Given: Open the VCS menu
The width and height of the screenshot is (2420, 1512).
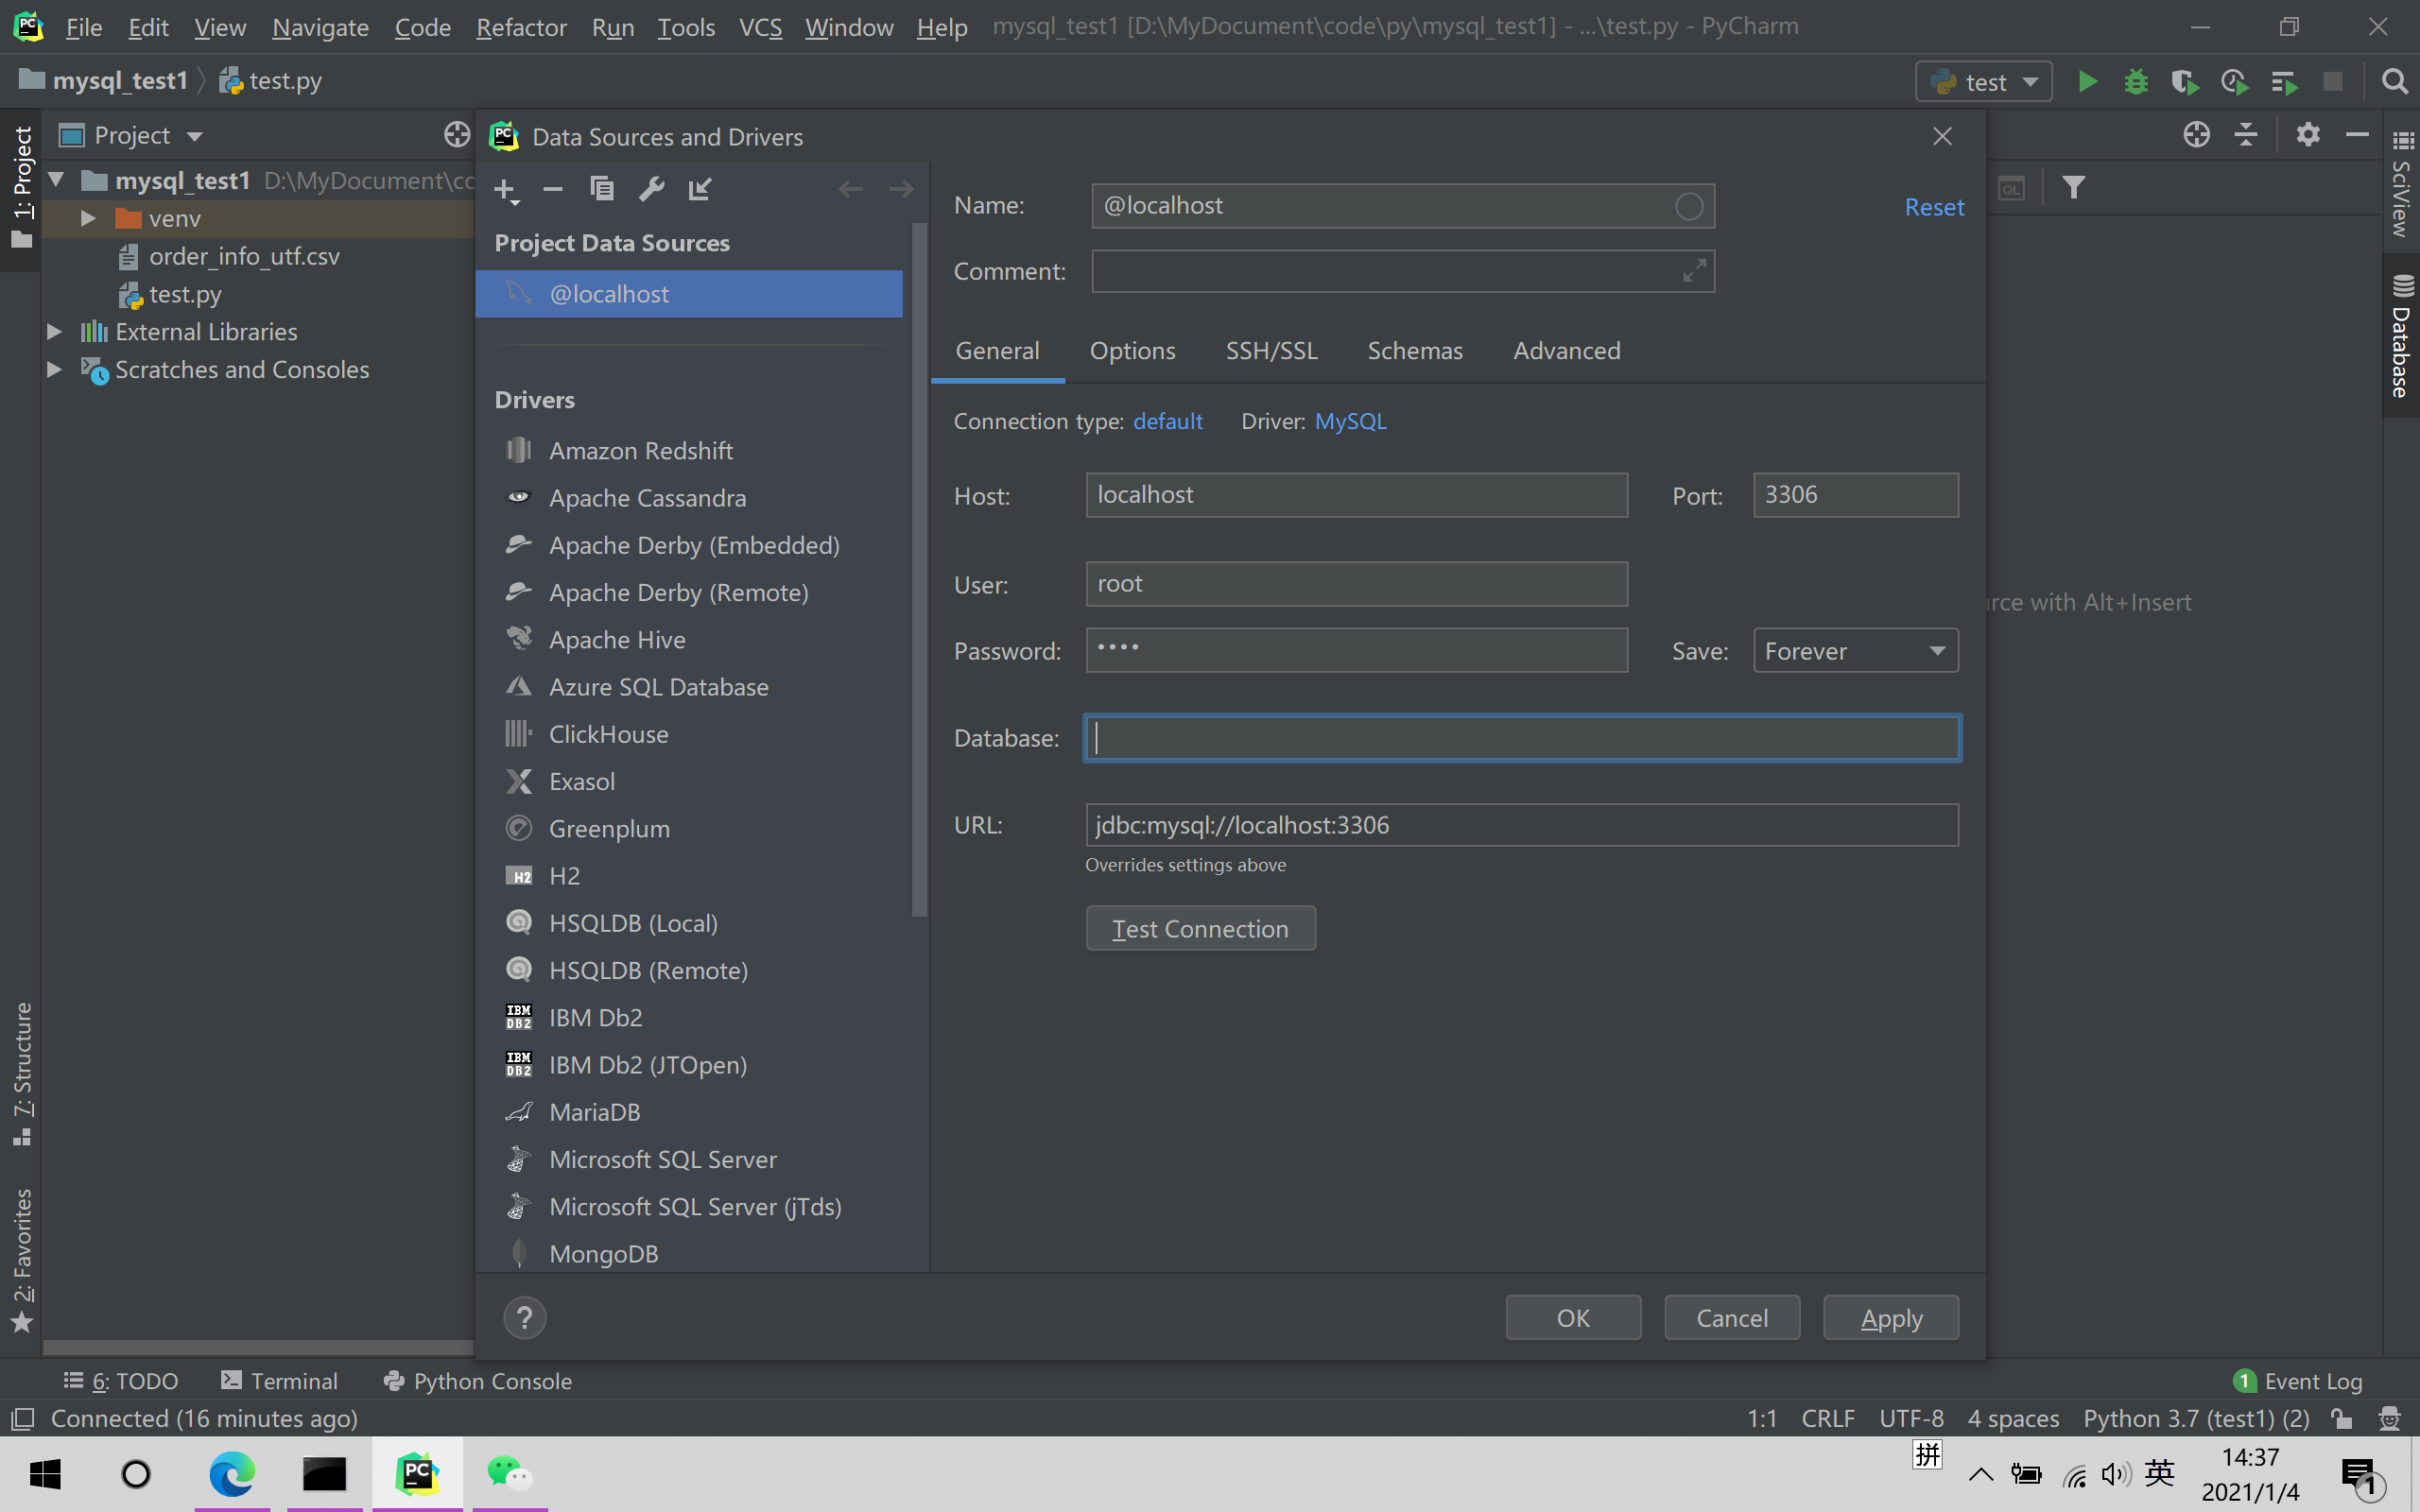Looking at the screenshot, I should pos(760,27).
